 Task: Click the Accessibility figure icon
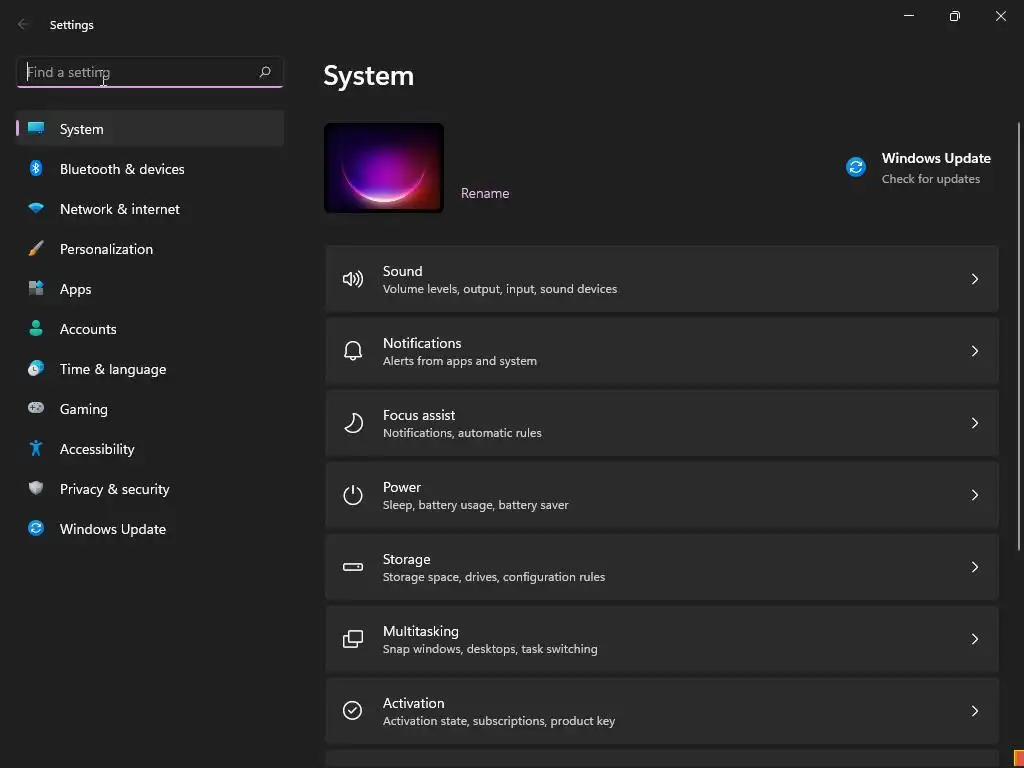36,449
